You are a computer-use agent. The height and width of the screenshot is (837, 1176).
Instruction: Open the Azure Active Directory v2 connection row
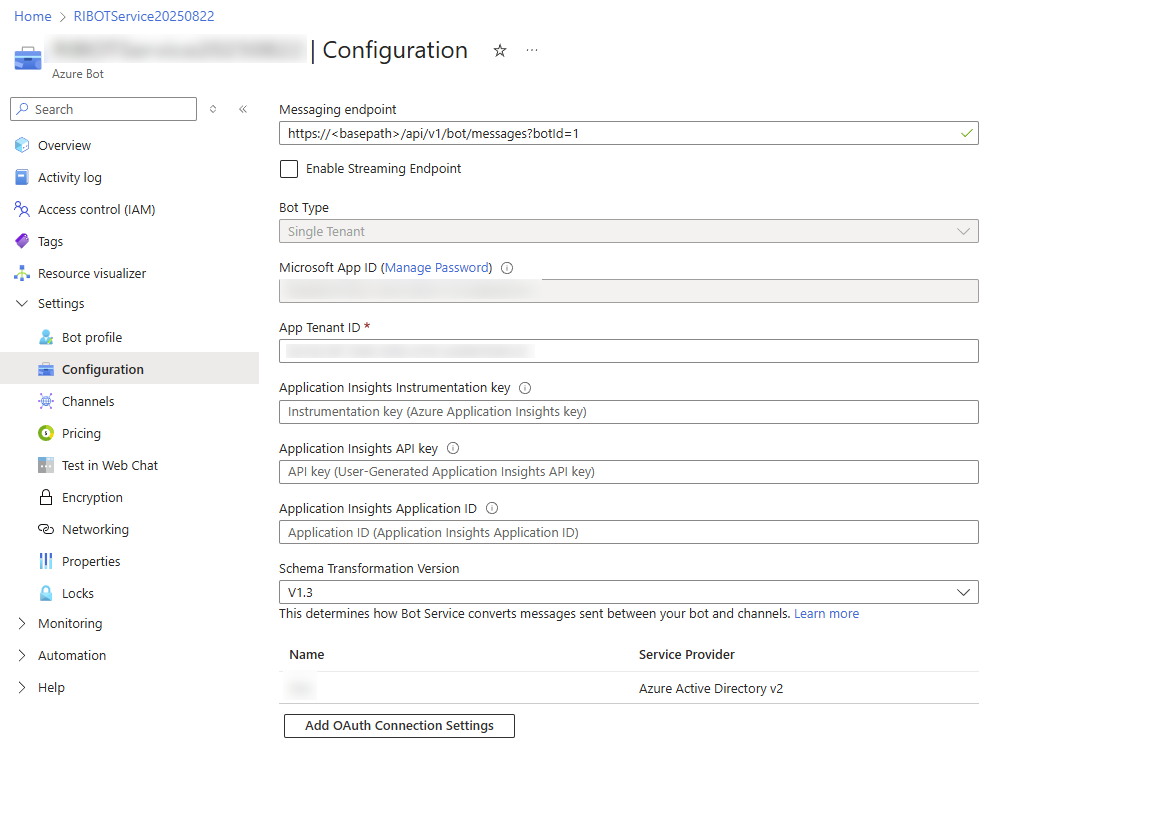point(628,688)
